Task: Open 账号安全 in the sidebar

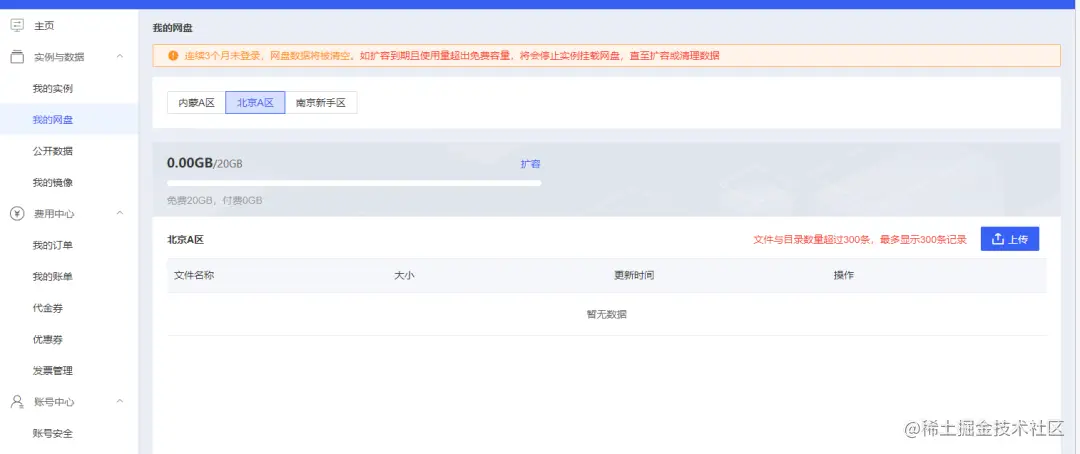Action: [52, 434]
